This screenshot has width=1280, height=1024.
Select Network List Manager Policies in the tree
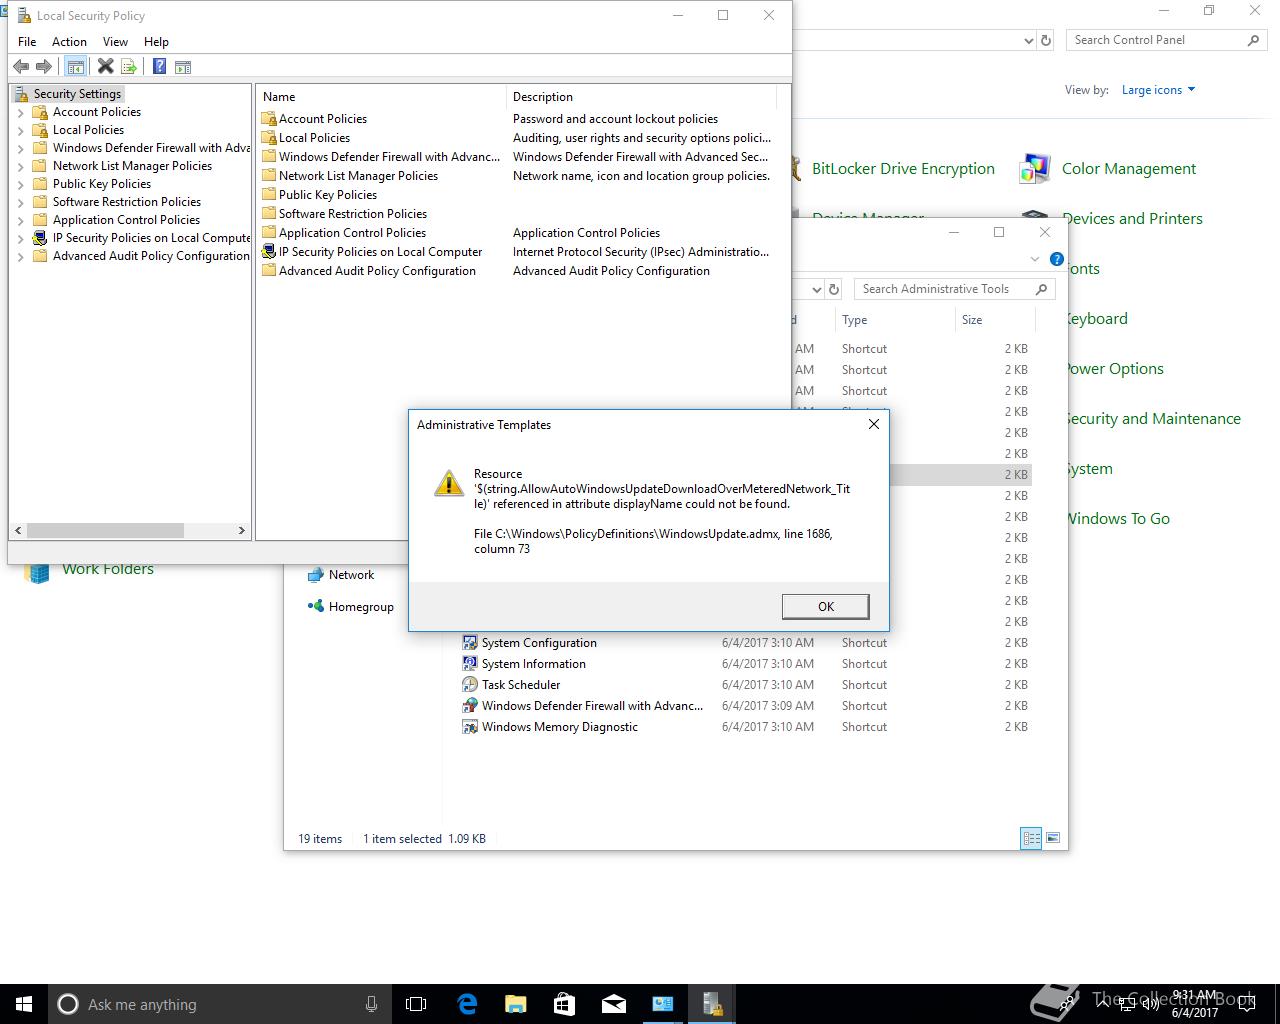tap(132, 166)
